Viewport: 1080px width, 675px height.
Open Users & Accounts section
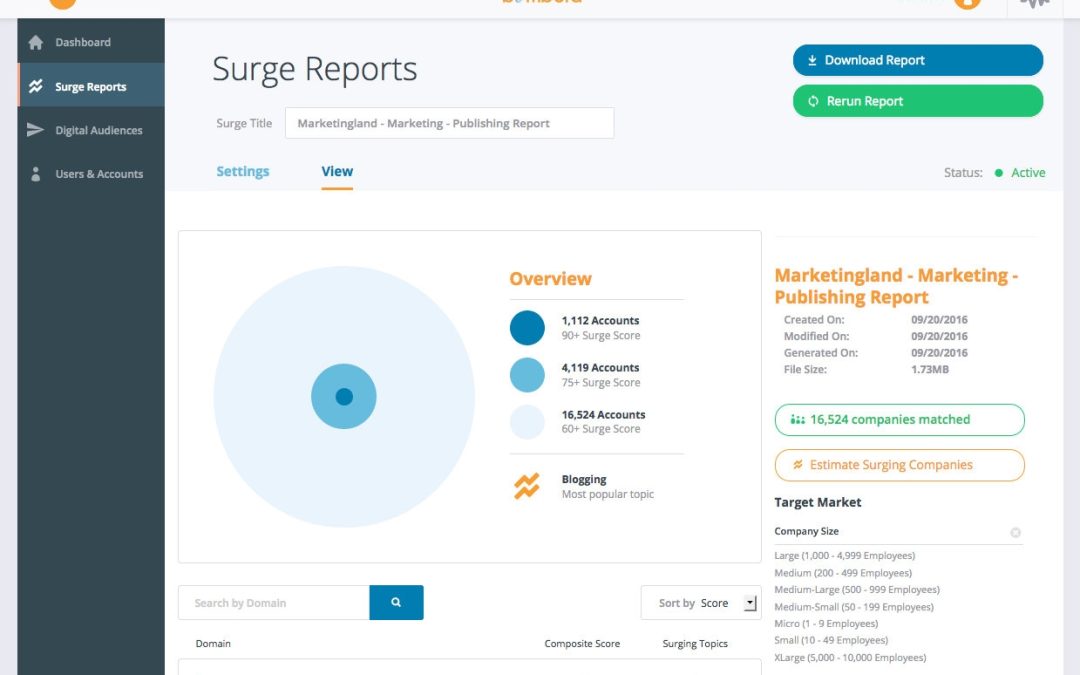click(91, 174)
